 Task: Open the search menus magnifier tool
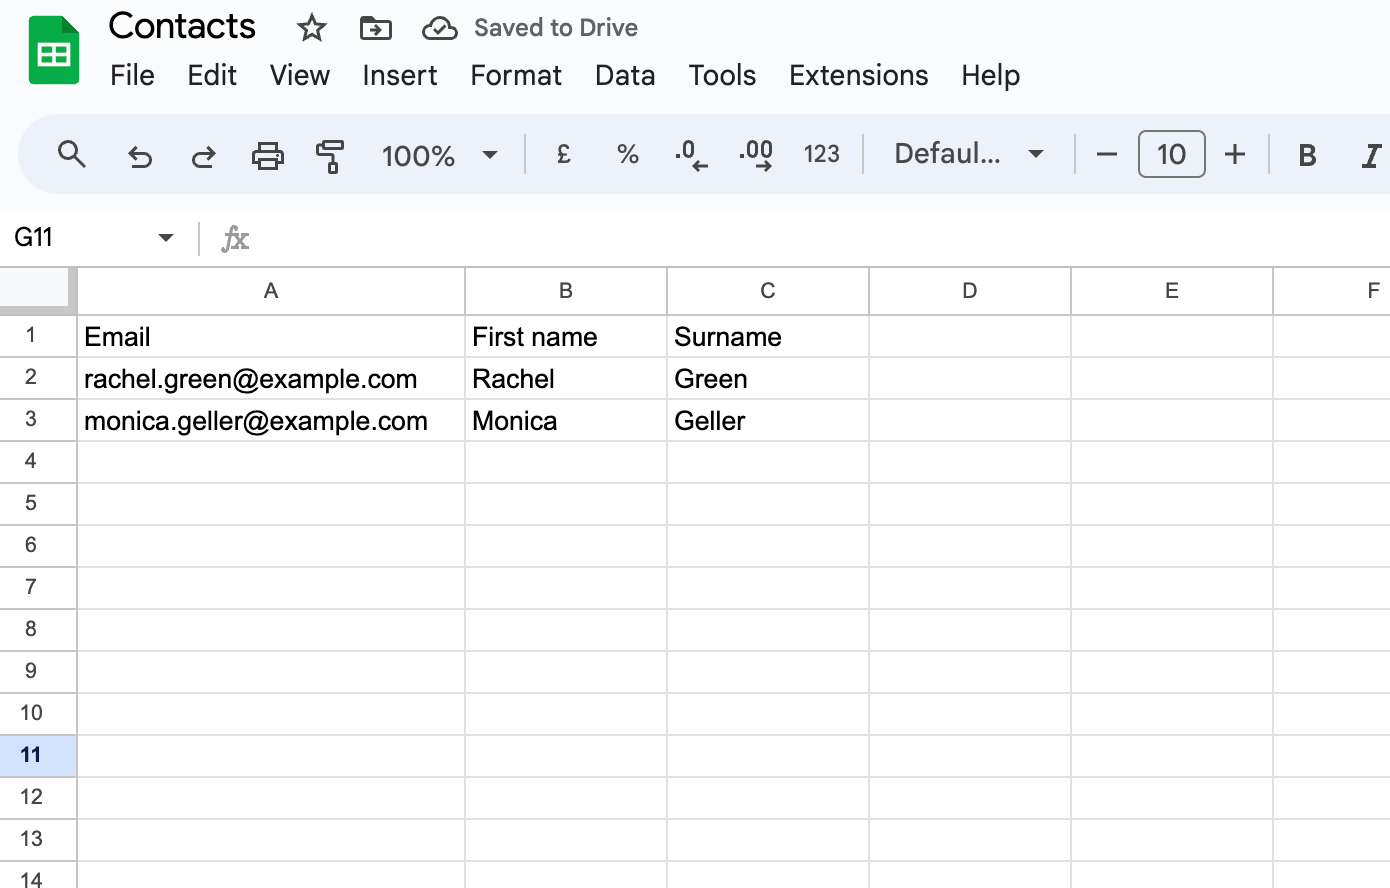click(72, 155)
